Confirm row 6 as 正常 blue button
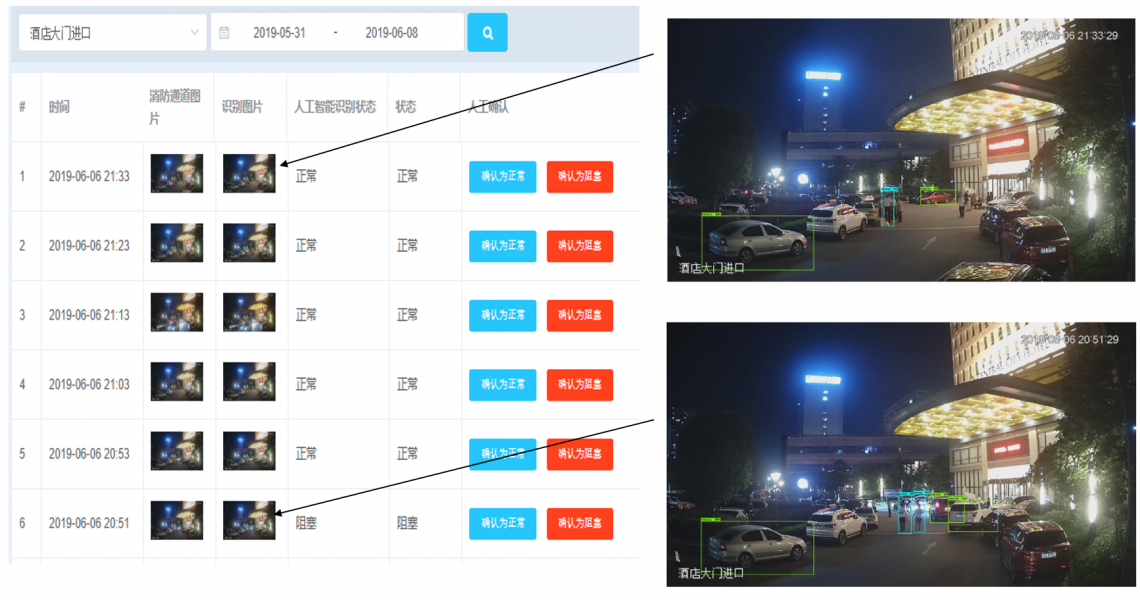Image resolution: width=1140 pixels, height=600 pixels. [502, 523]
